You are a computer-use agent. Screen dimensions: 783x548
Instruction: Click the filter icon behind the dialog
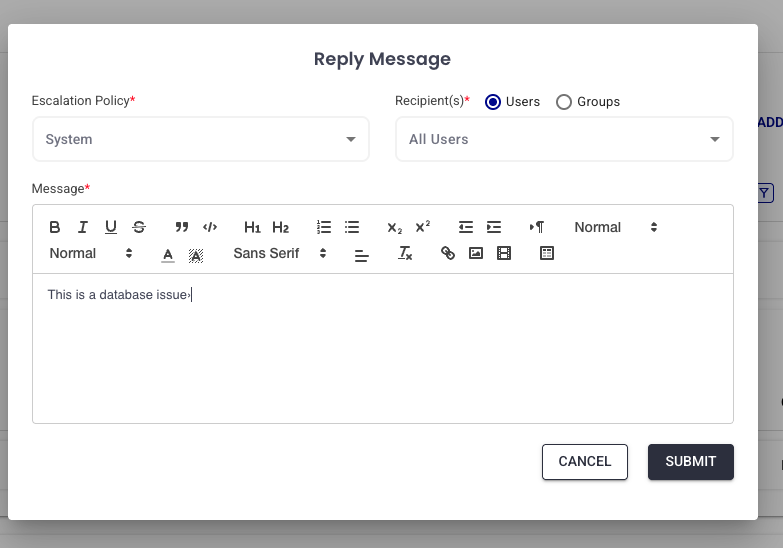[x=765, y=193]
